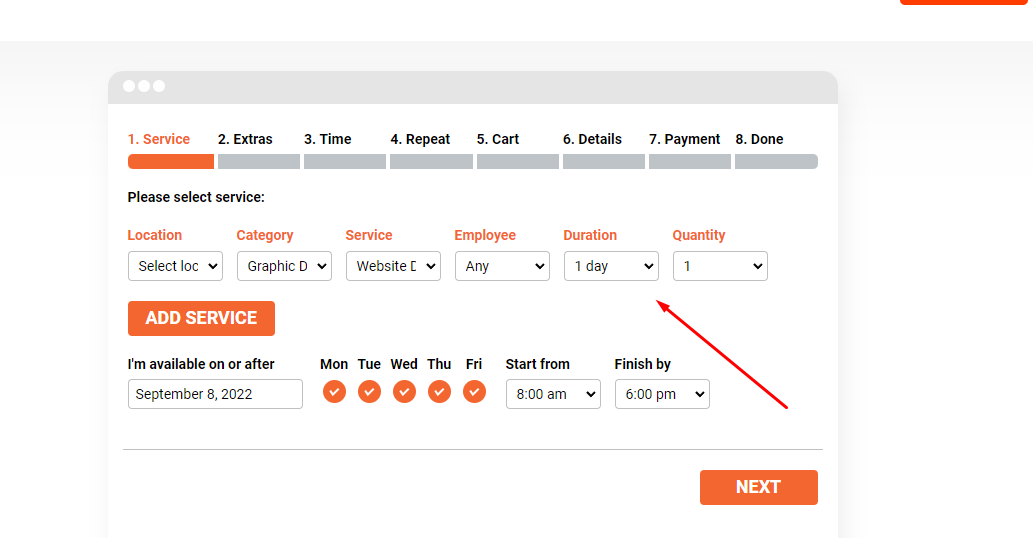Deselect the Thu availability circle
The height and width of the screenshot is (538, 1033).
(439, 392)
